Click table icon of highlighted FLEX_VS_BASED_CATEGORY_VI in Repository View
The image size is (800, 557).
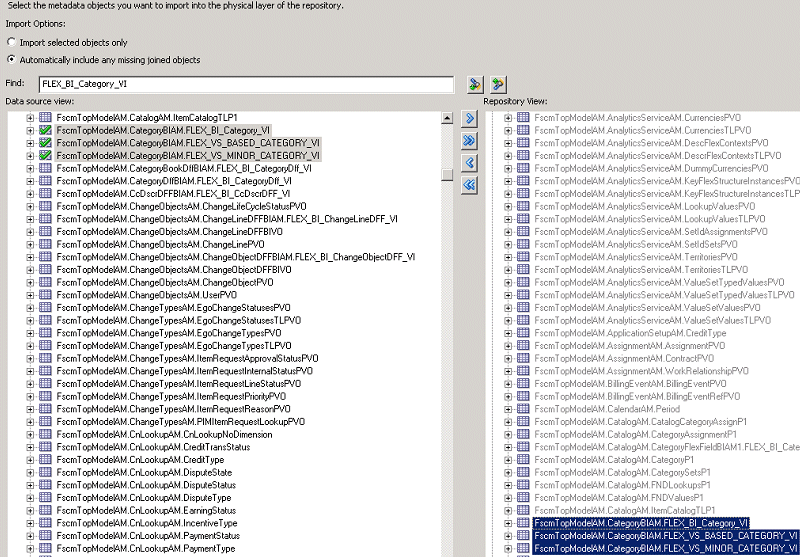point(523,536)
